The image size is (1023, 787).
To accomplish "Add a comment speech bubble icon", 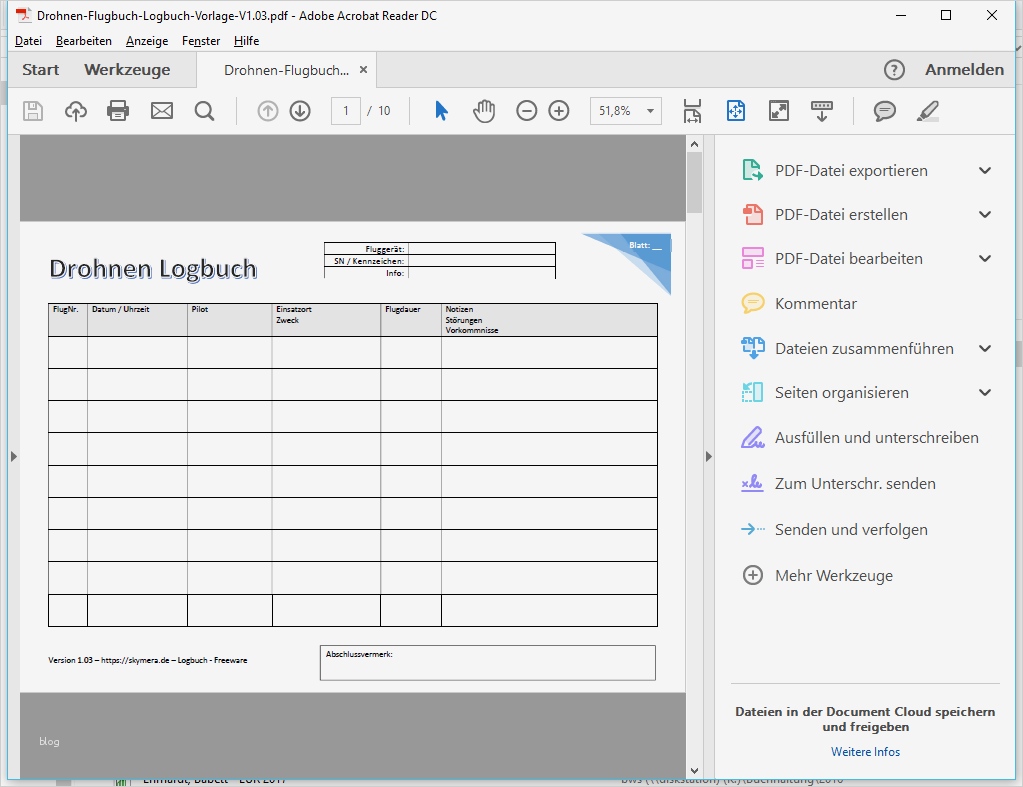I will [x=885, y=111].
